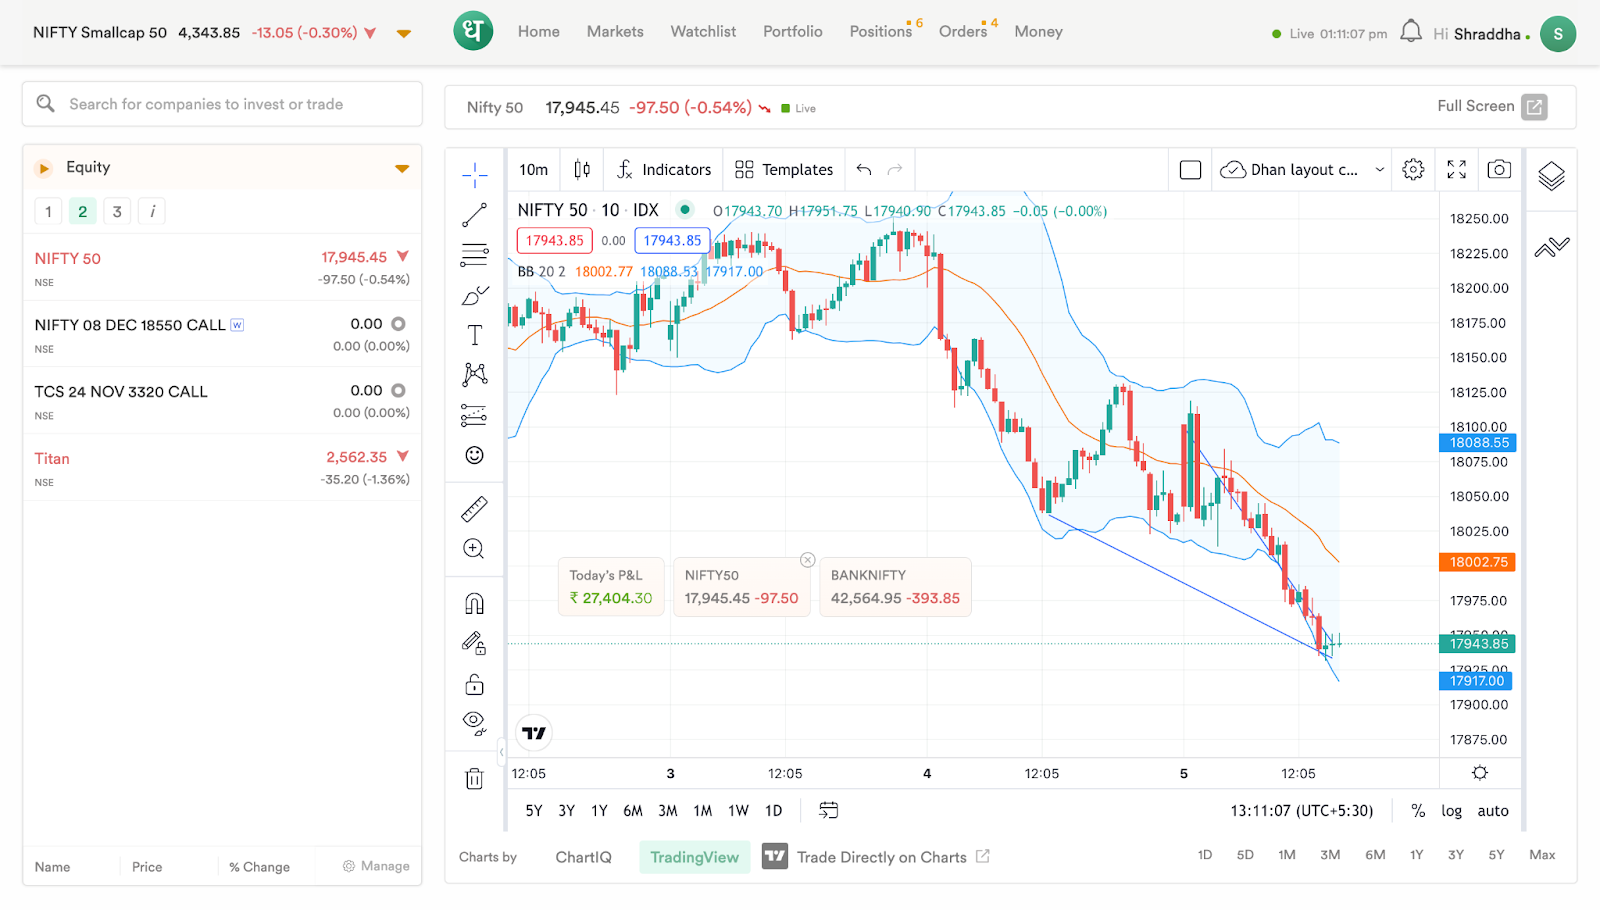Image resolution: width=1600 pixels, height=910 pixels.
Task: Toggle lock all drawing tools
Action: pyautogui.click(x=474, y=685)
